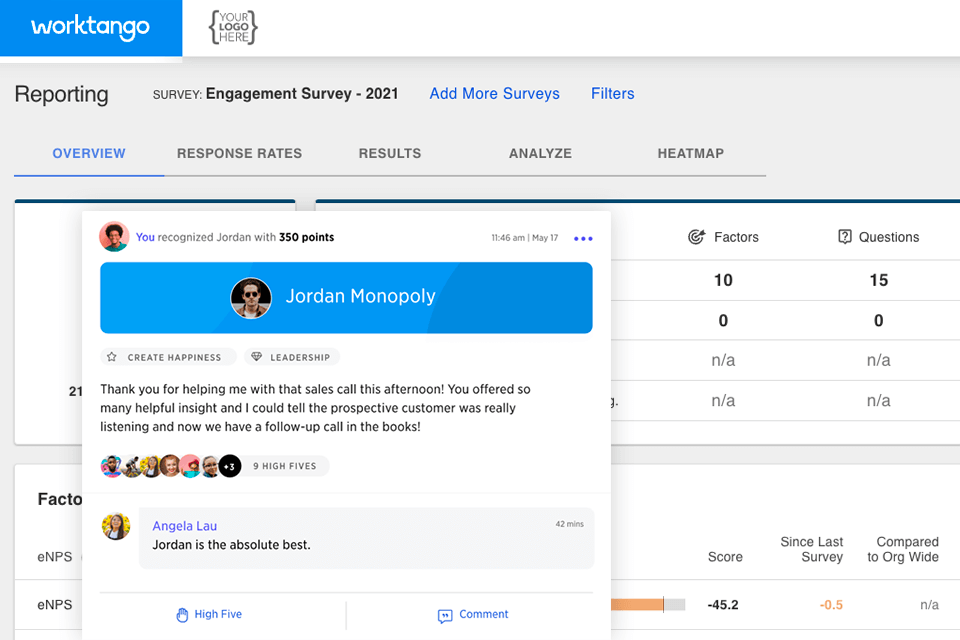960x640 pixels.
Task: Click the orange eNPS score bar
Action: [637, 605]
